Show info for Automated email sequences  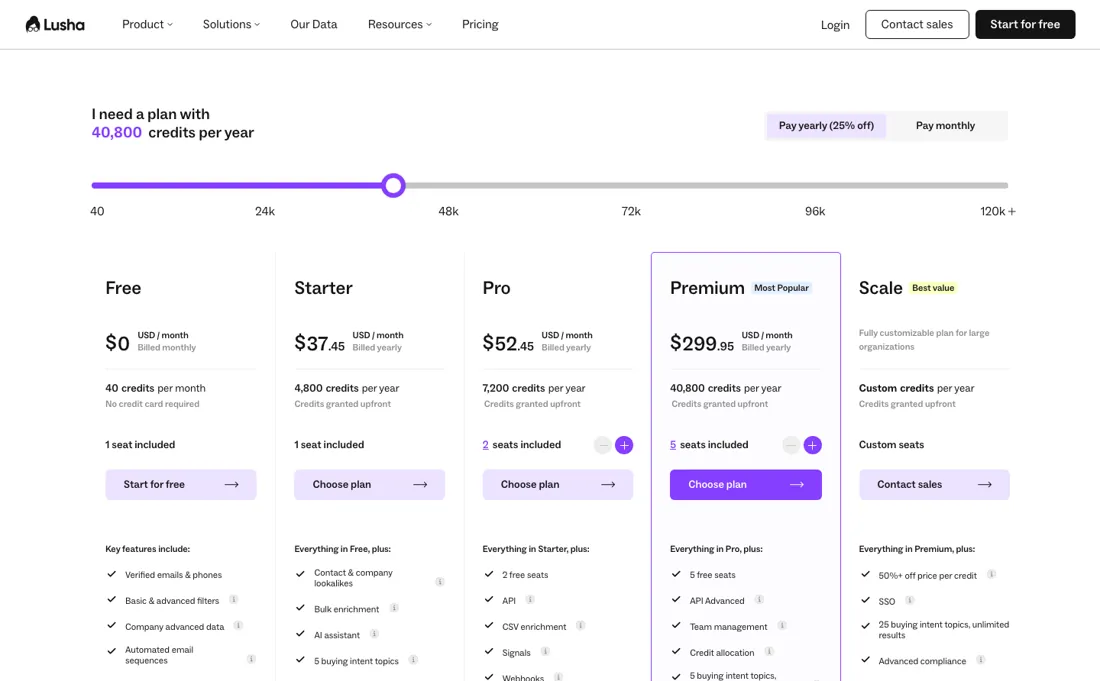[x=251, y=659]
